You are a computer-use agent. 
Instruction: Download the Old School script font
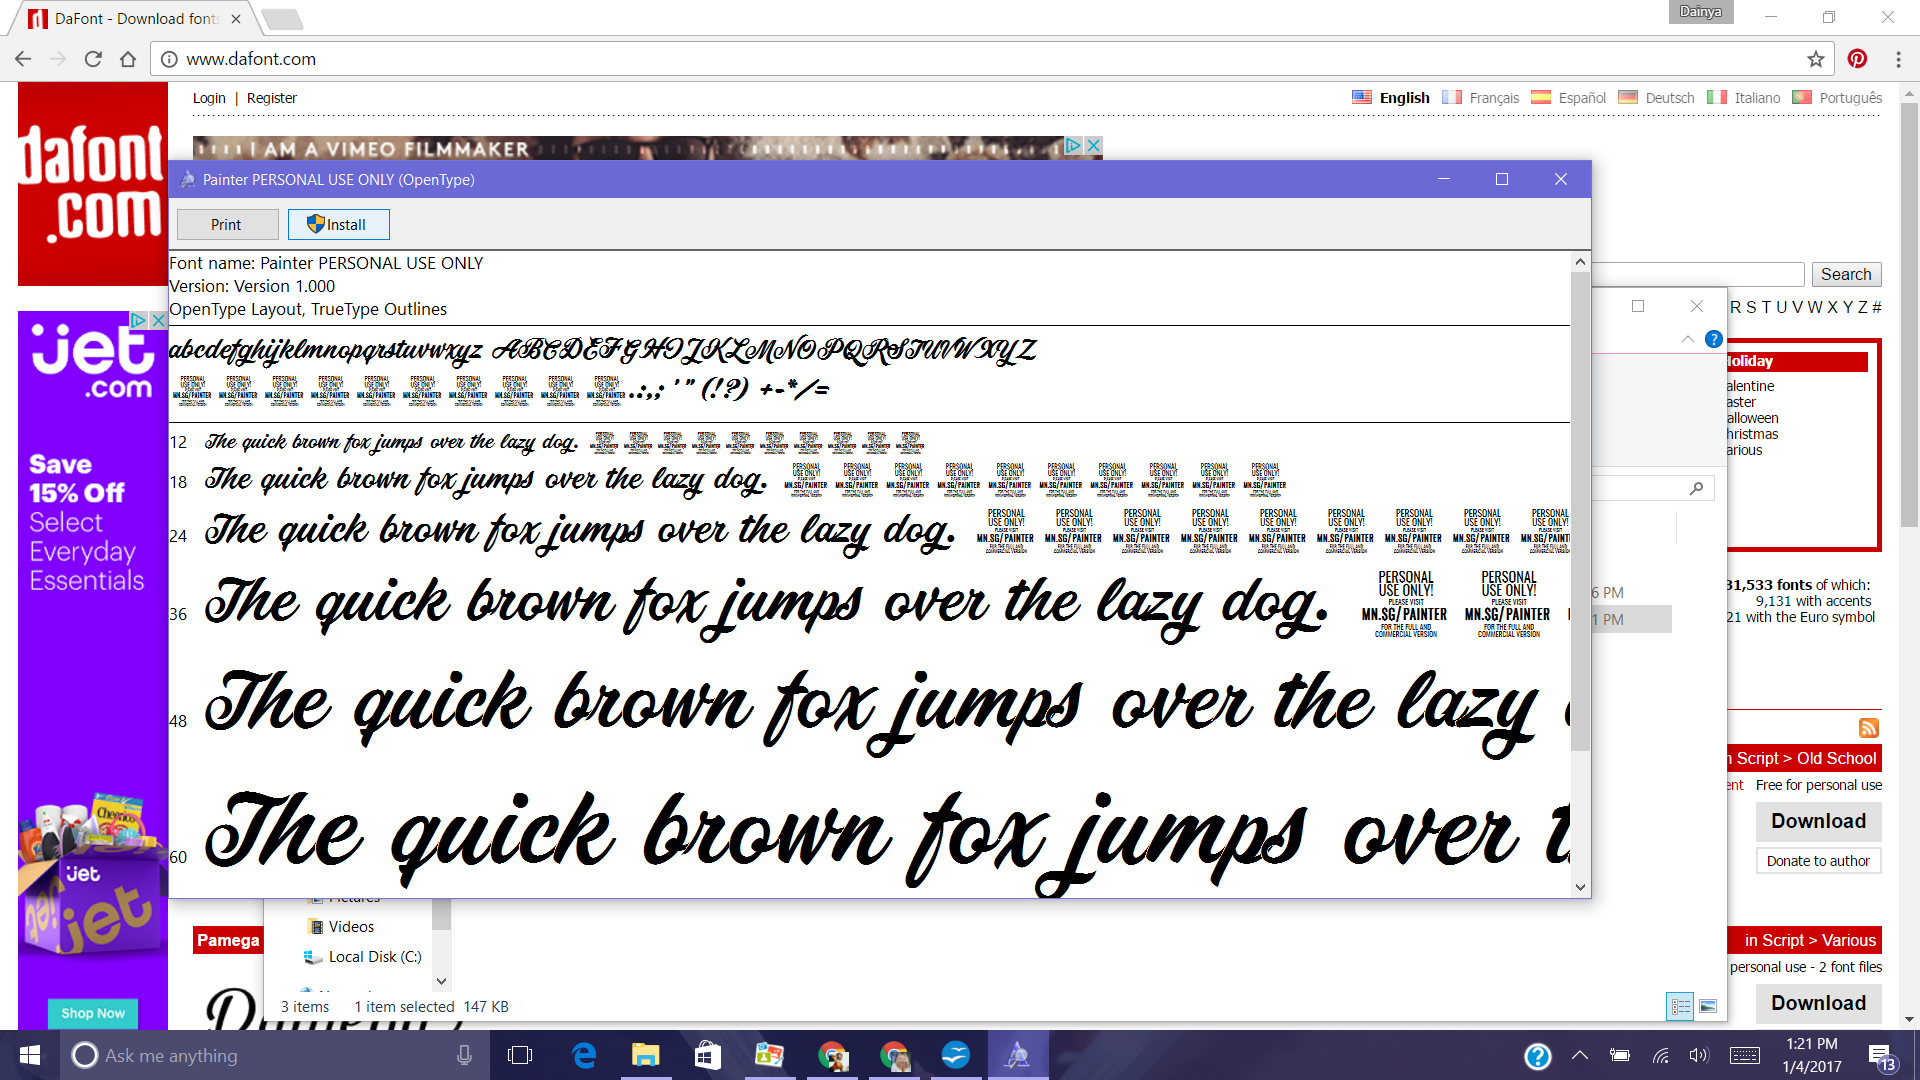point(1818,821)
